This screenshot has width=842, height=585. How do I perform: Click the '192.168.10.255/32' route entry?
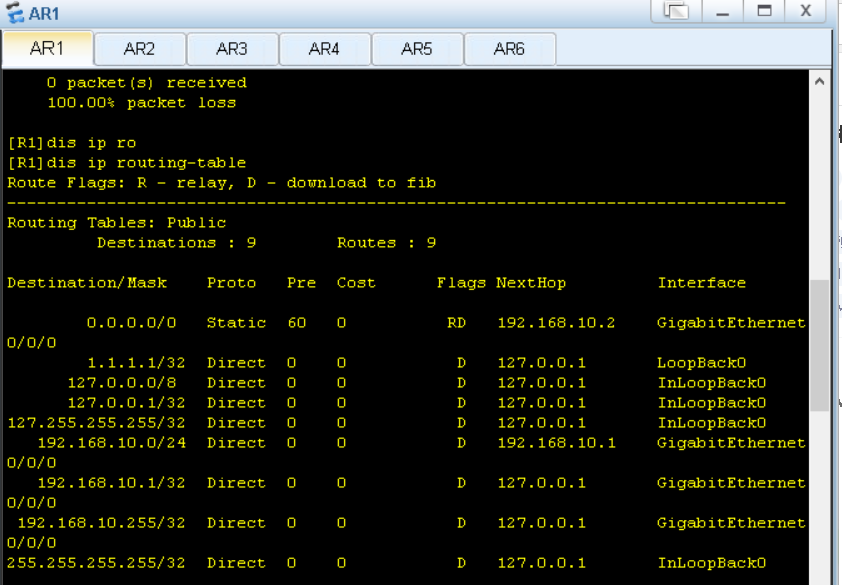coord(101,523)
